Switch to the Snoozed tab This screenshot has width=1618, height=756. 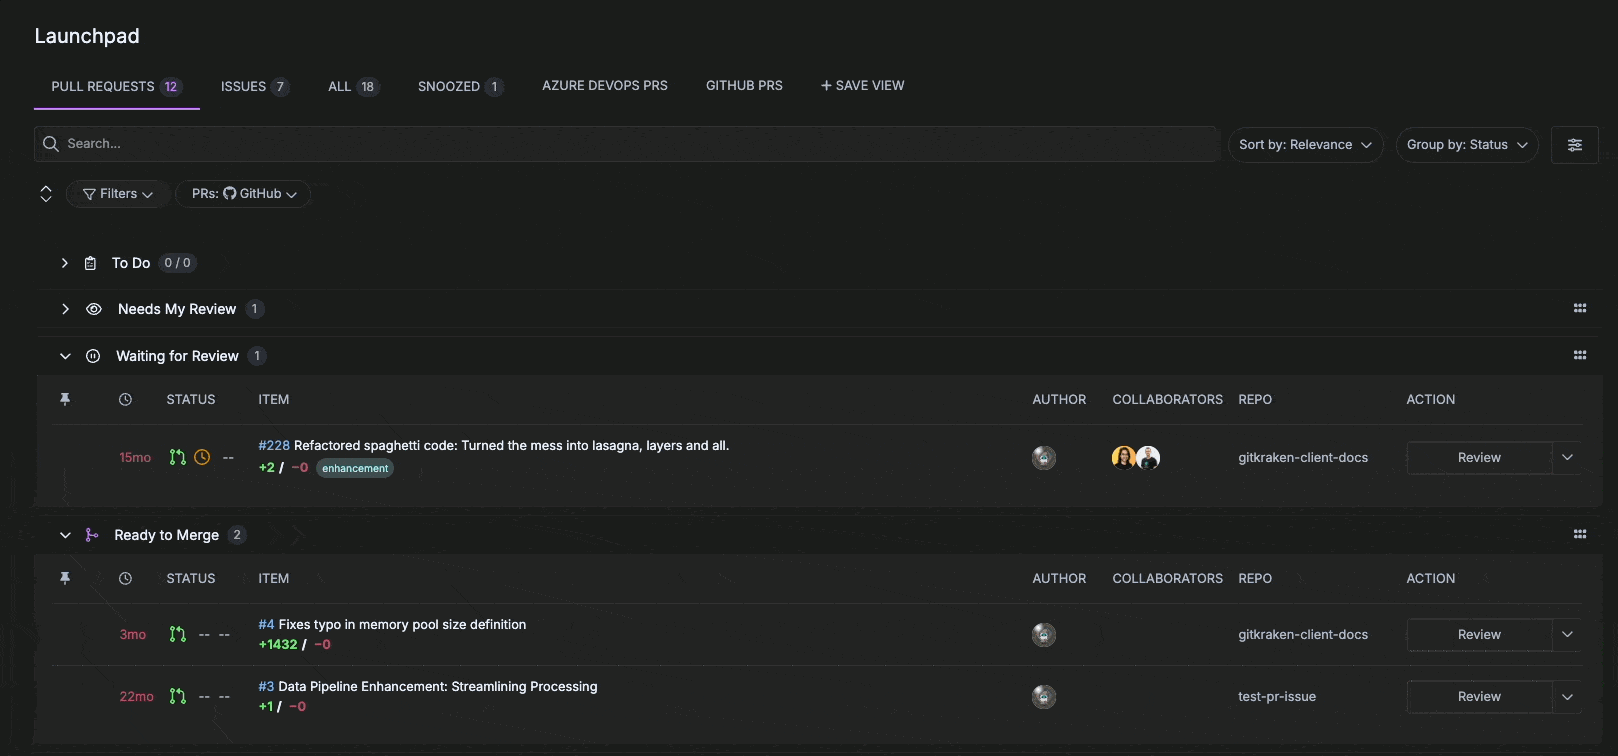pyautogui.click(x=459, y=86)
